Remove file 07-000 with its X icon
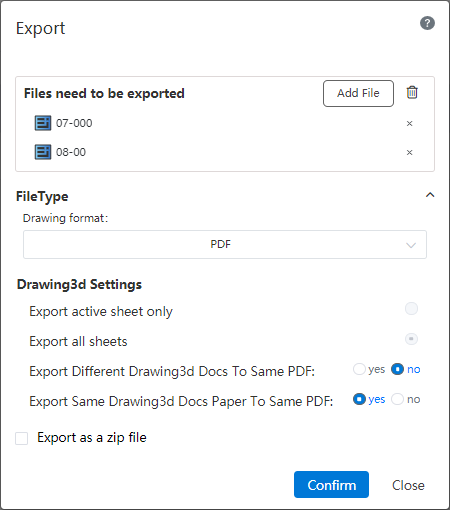The height and width of the screenshot is (510, 450). tap(410, 124)
